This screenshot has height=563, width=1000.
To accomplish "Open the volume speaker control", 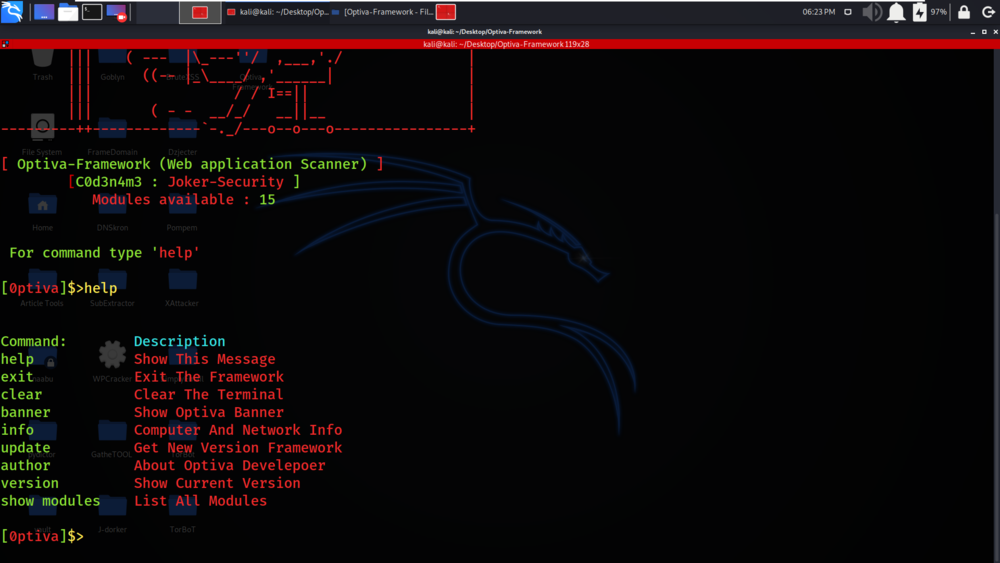I will coord(872,12).
